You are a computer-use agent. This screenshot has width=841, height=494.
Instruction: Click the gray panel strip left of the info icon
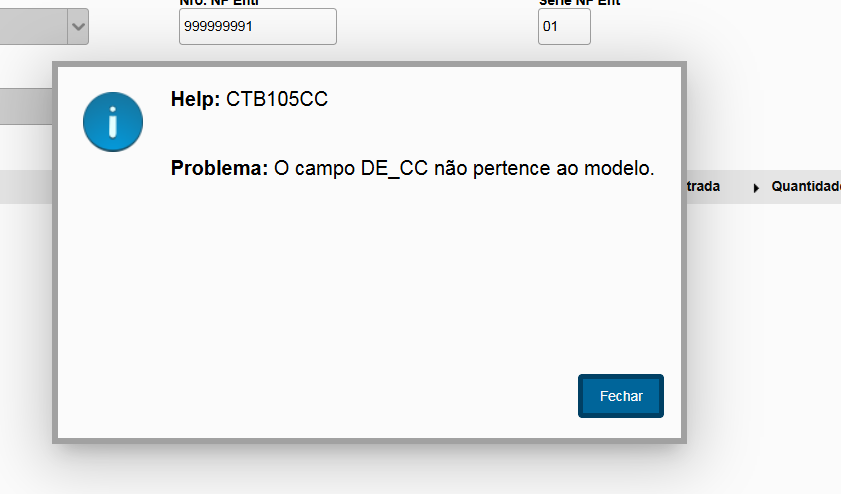coord(26,107)
